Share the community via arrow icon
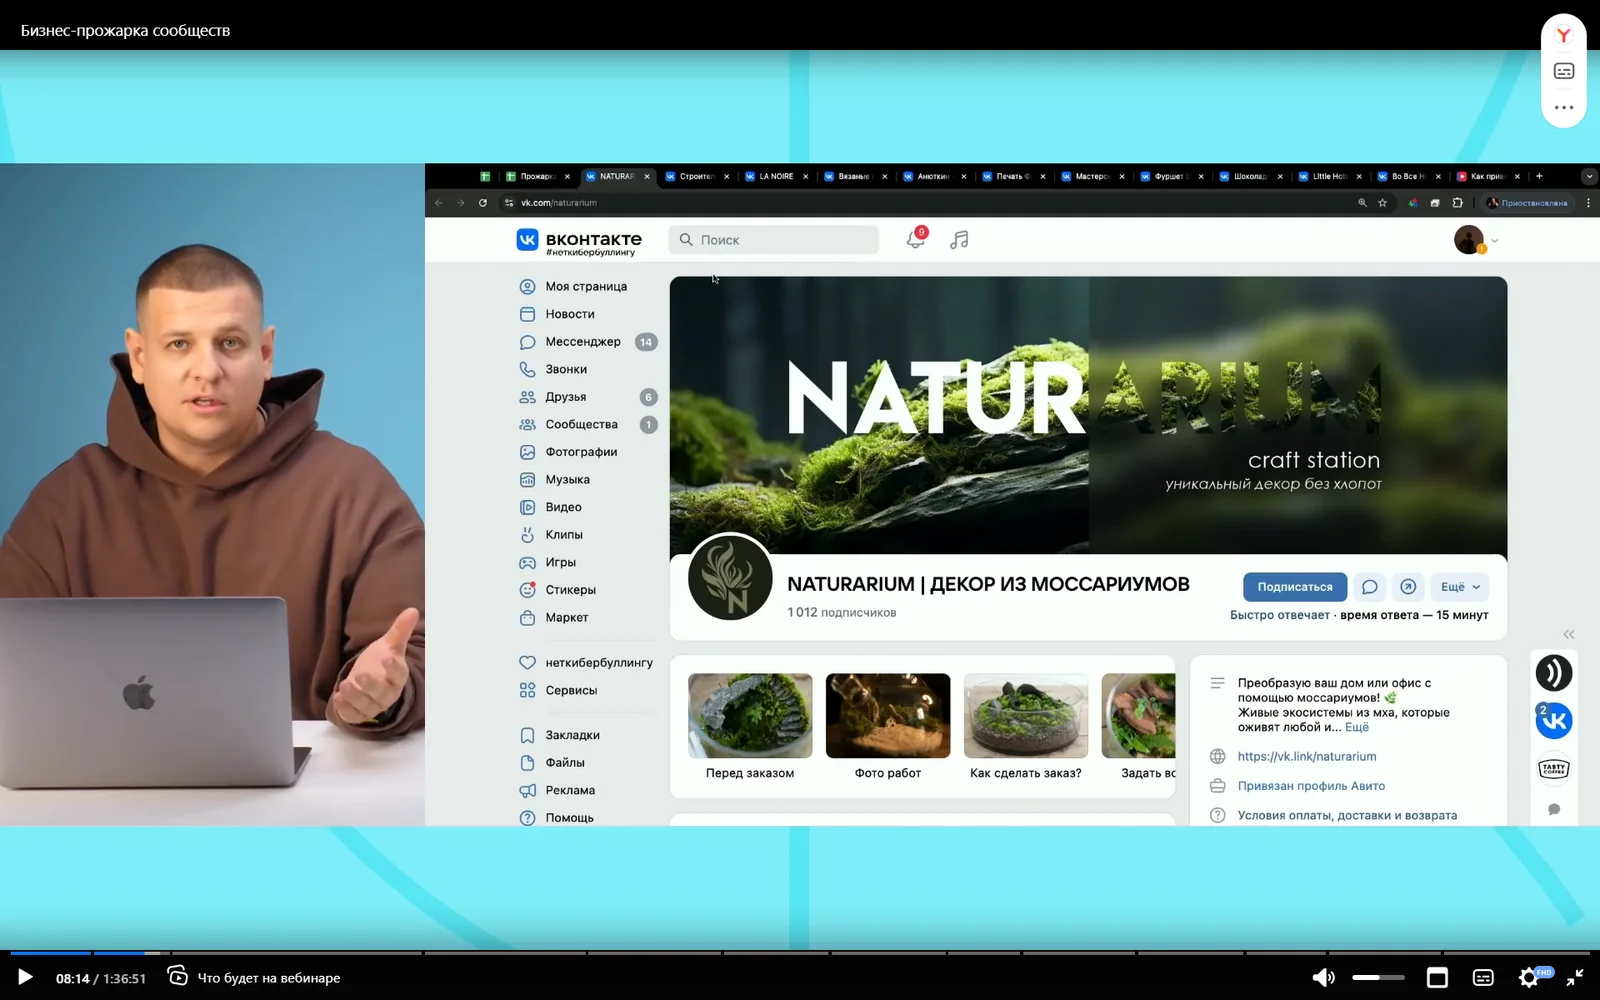 point(1408,587)
